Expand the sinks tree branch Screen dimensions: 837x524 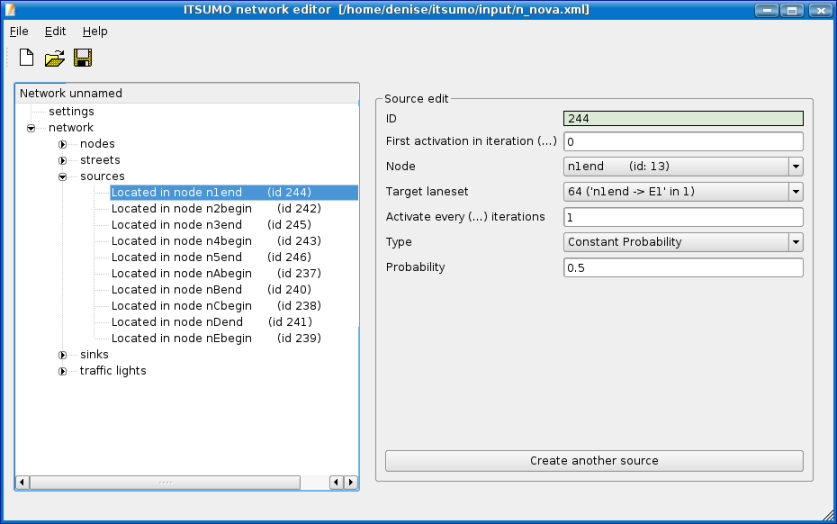click(x=62, y=355)
